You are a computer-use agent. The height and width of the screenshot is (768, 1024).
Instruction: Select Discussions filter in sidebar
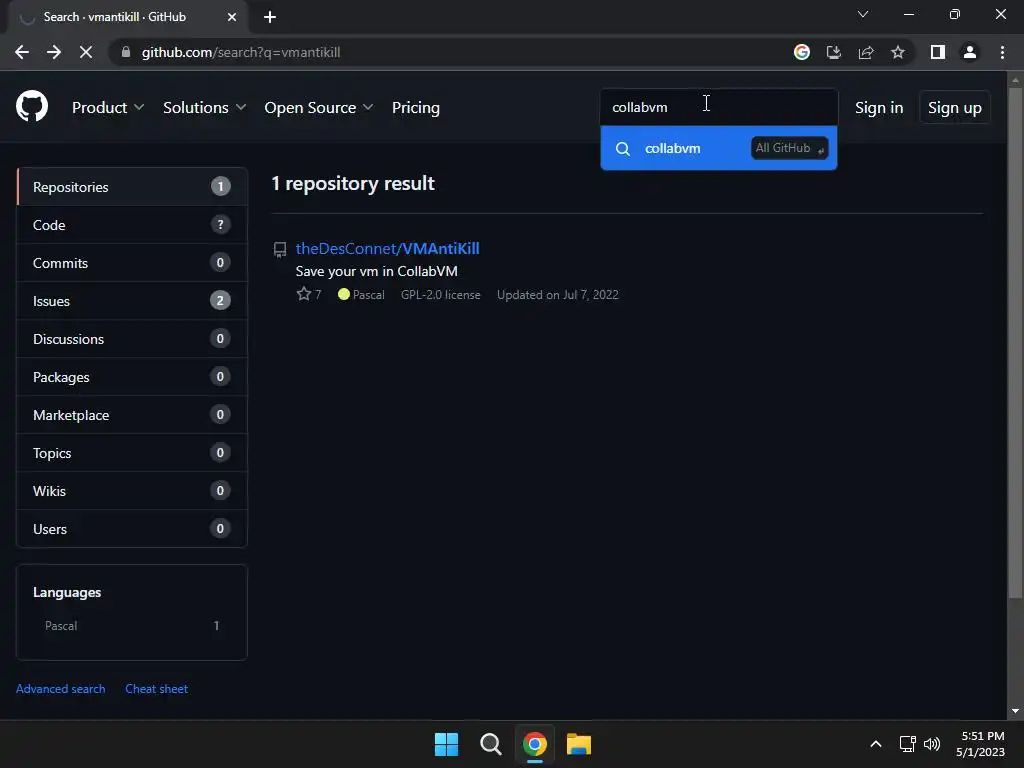pos(132,338)
